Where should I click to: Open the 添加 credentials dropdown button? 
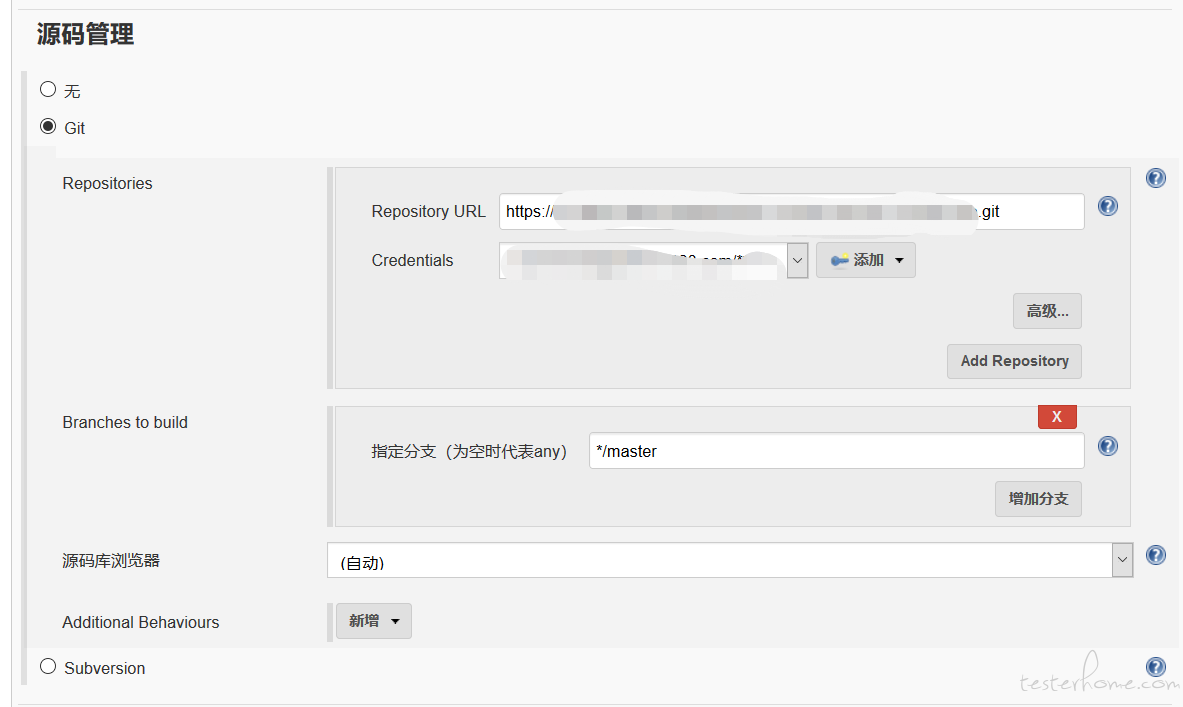(865, 260)
